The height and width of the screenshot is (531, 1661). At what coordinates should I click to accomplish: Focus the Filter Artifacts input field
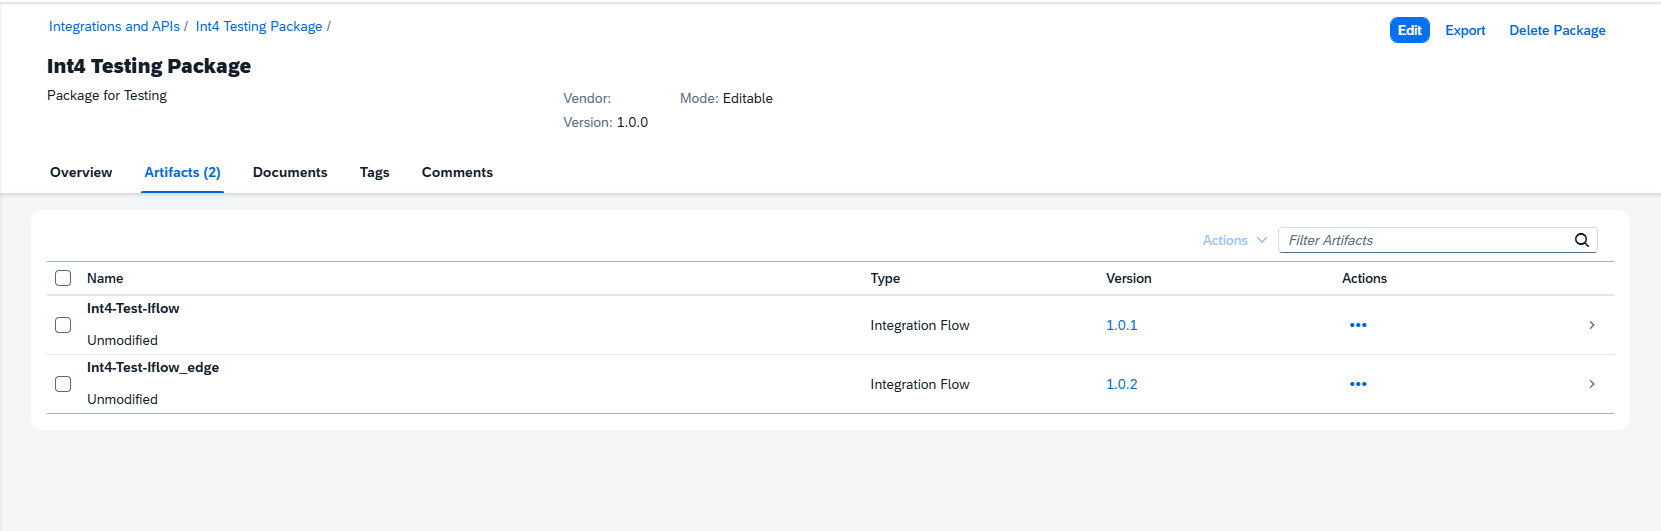point(1425,240)
